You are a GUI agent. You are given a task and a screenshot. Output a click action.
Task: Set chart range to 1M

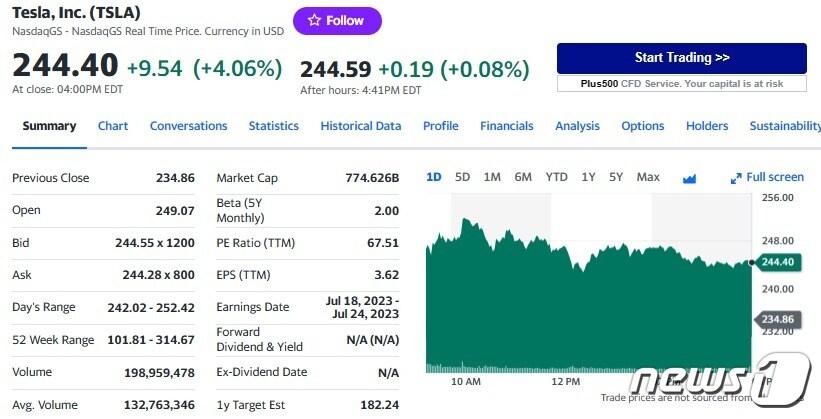pyautogui.click(x=492, y=177)
